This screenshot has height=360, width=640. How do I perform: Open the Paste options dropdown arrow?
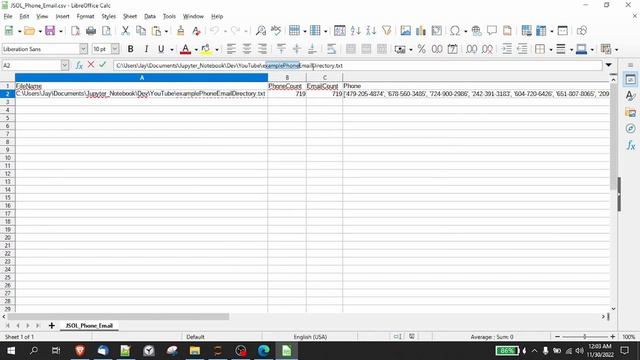point(166,31)
